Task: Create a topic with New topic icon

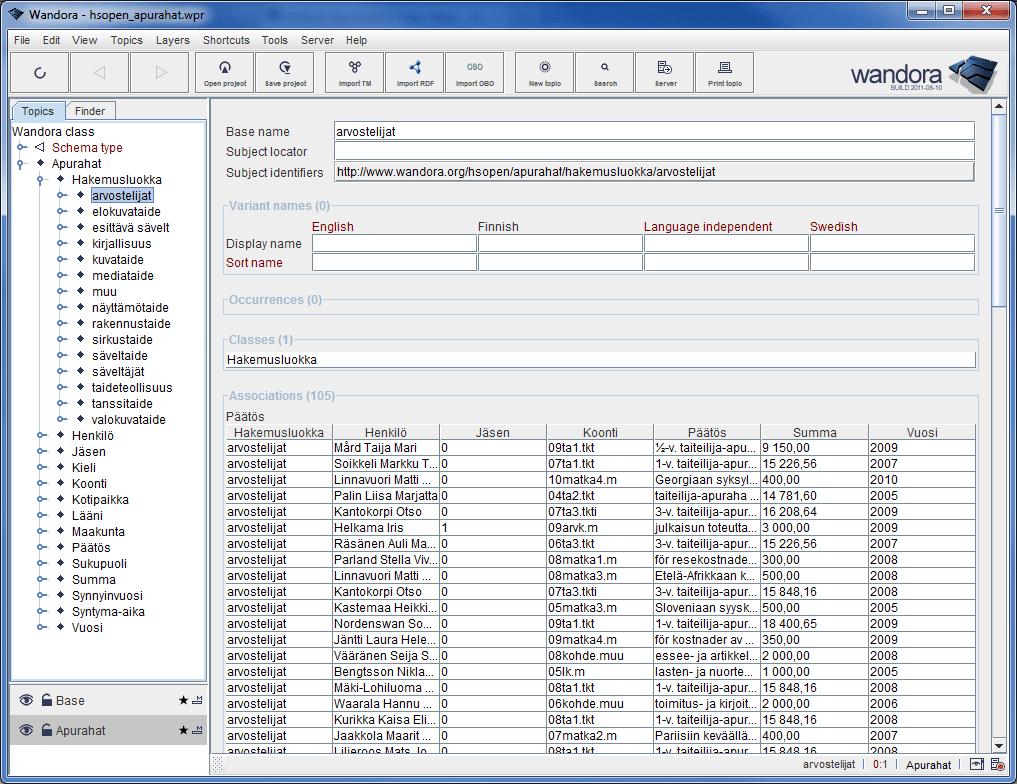Action: pyautogui.click(x=544, y=73)
